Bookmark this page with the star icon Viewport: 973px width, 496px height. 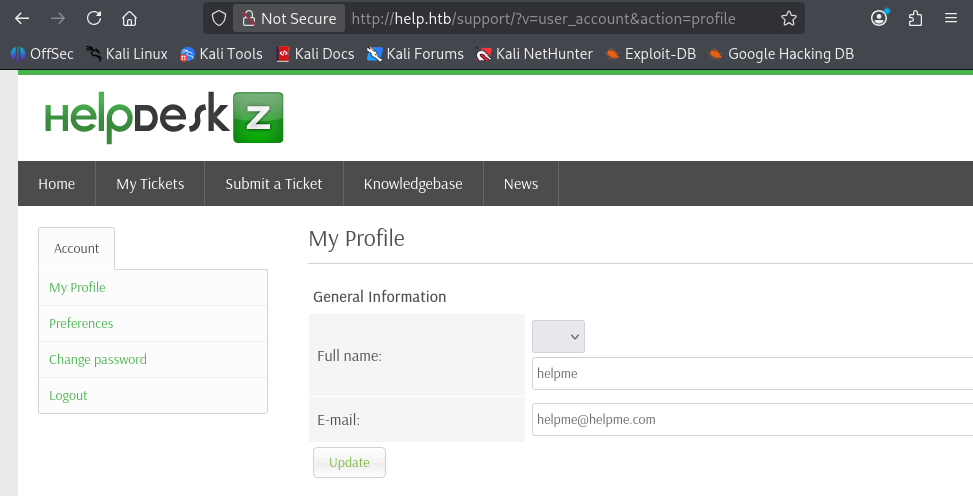coord(788,18)
